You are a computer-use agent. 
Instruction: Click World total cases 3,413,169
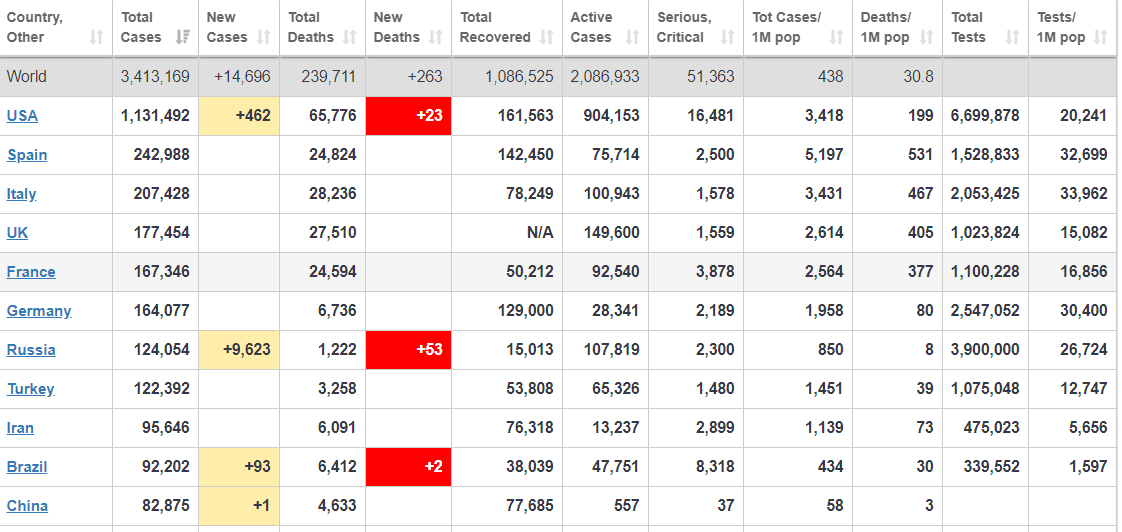(155, 77)
